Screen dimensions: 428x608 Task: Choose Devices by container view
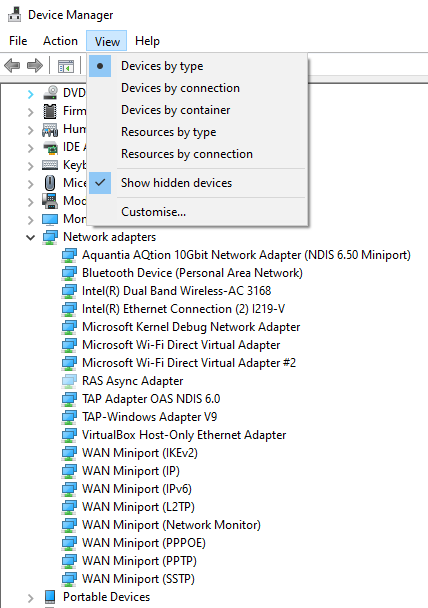tap(198, 110)
